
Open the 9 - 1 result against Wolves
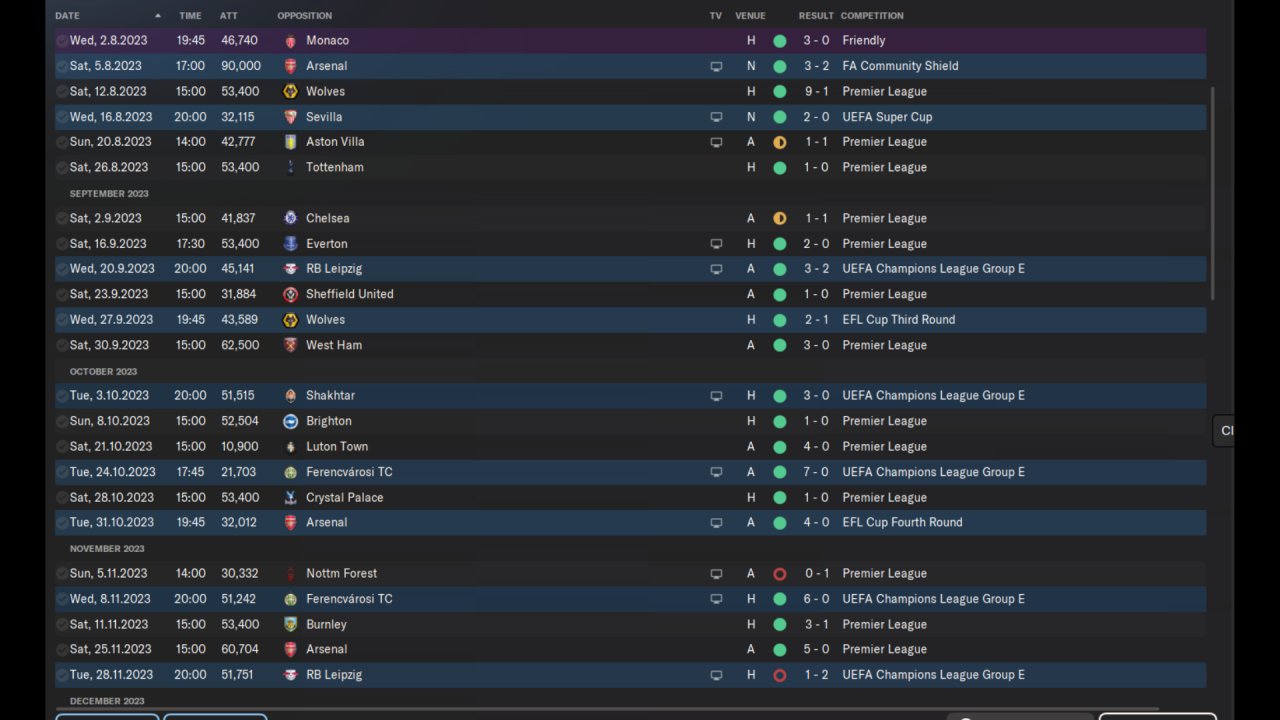(x=815, y=92)
